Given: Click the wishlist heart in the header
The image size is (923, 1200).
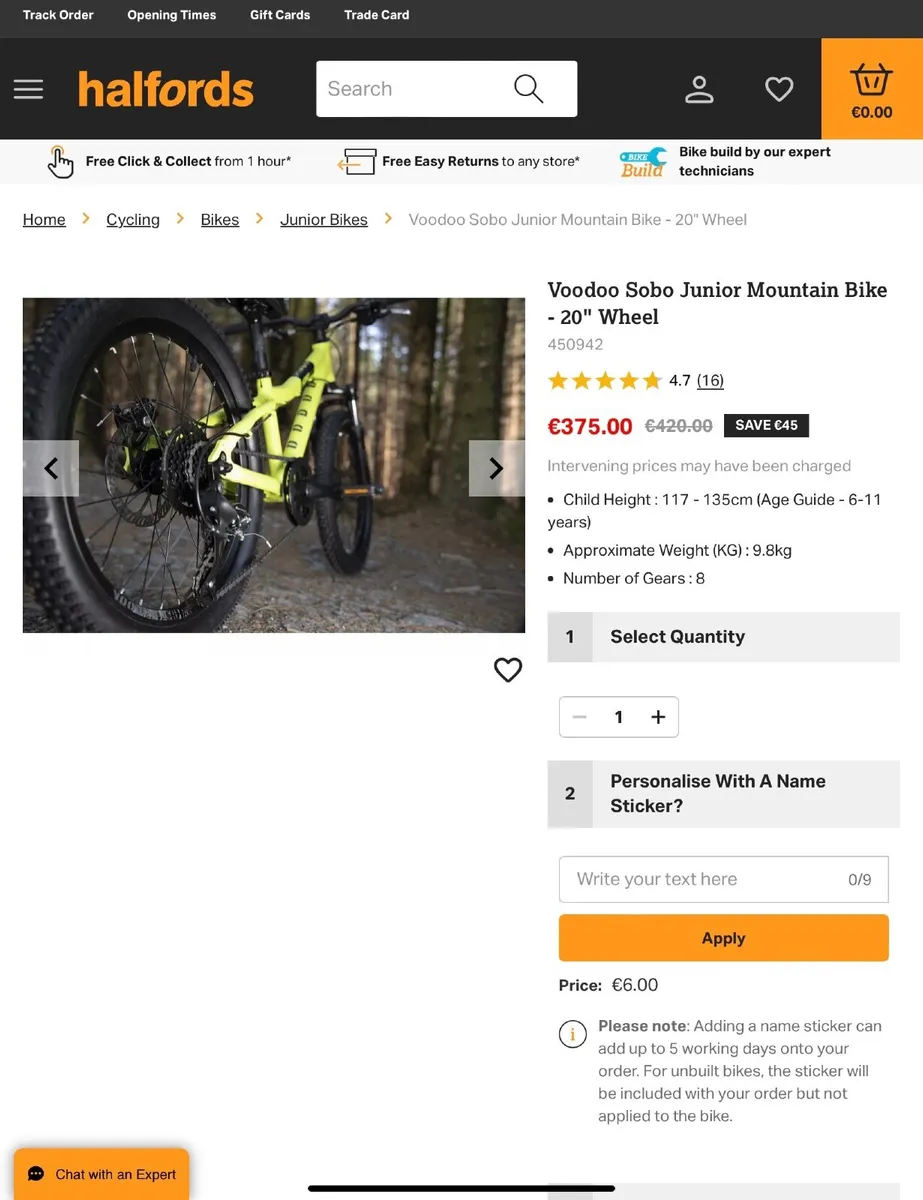Looking at the screenshot, I should point(779,89).
